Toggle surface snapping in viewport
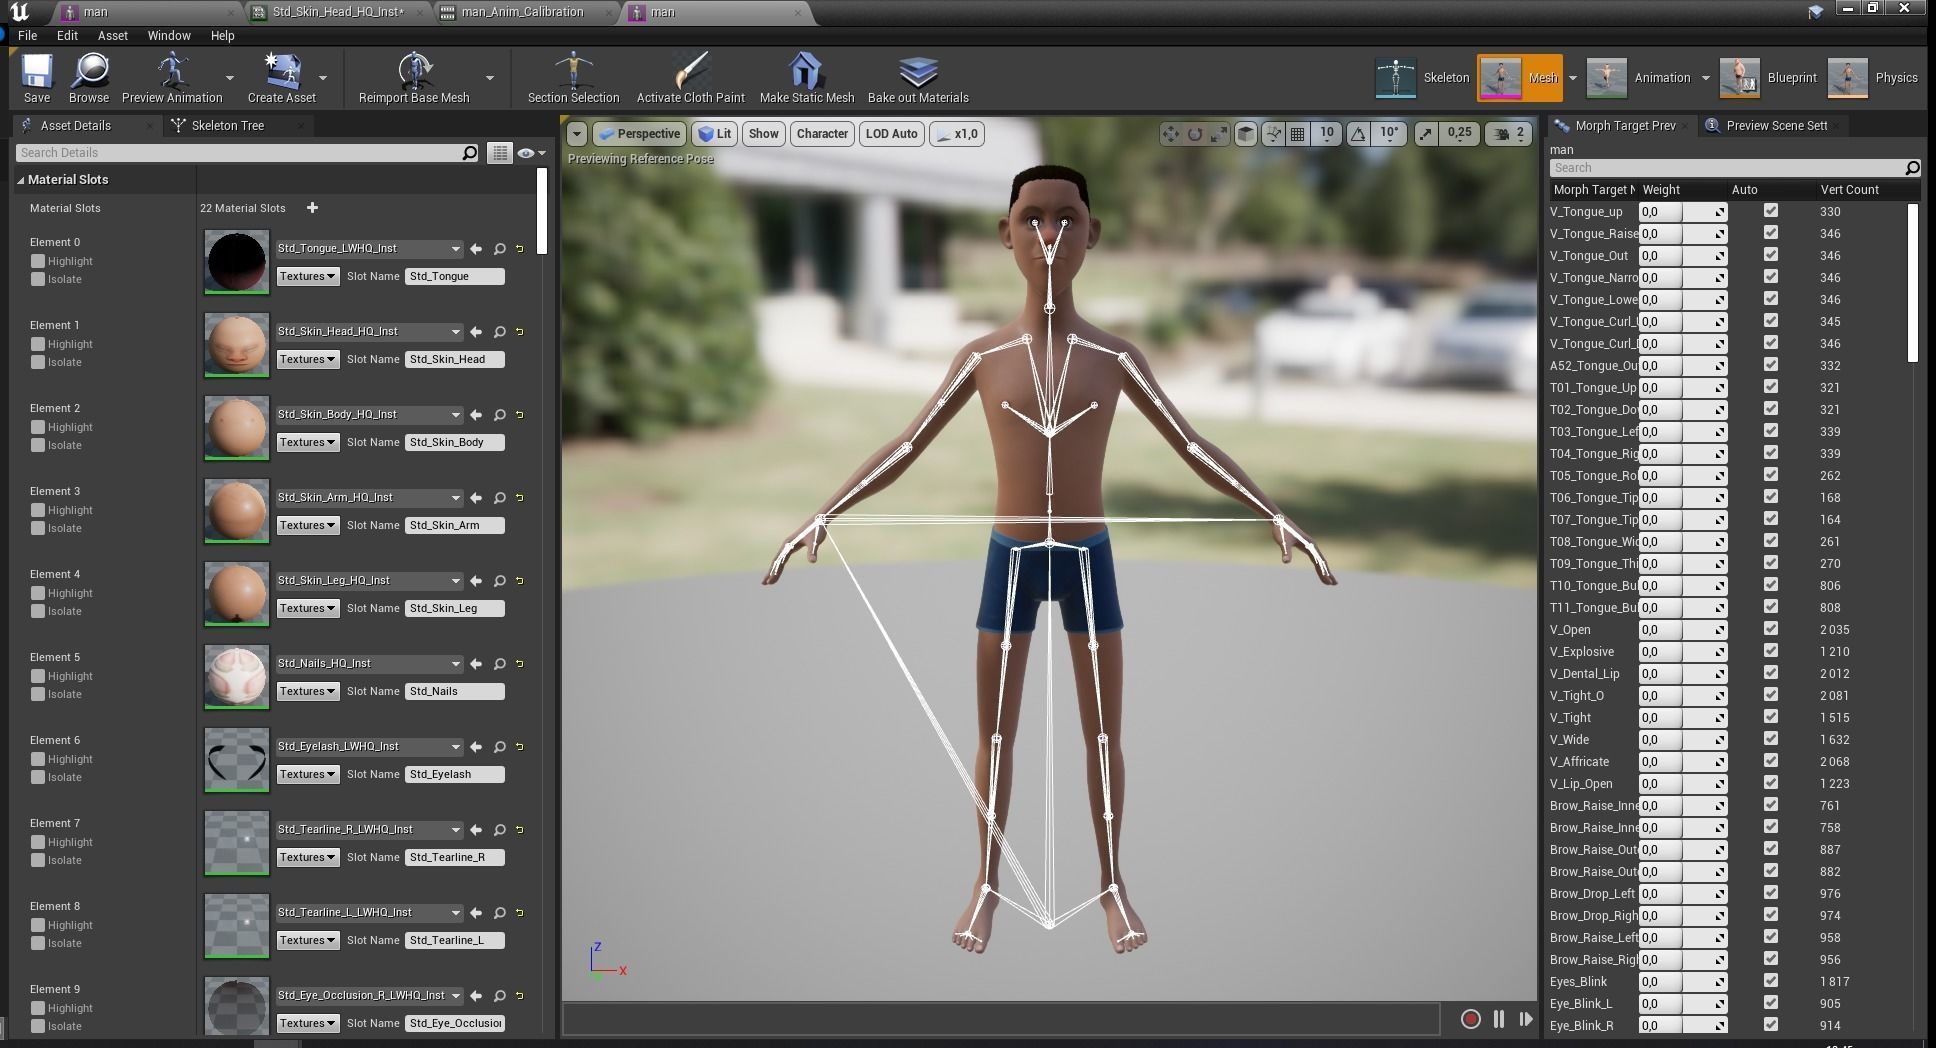 (x=1273, y=134)
